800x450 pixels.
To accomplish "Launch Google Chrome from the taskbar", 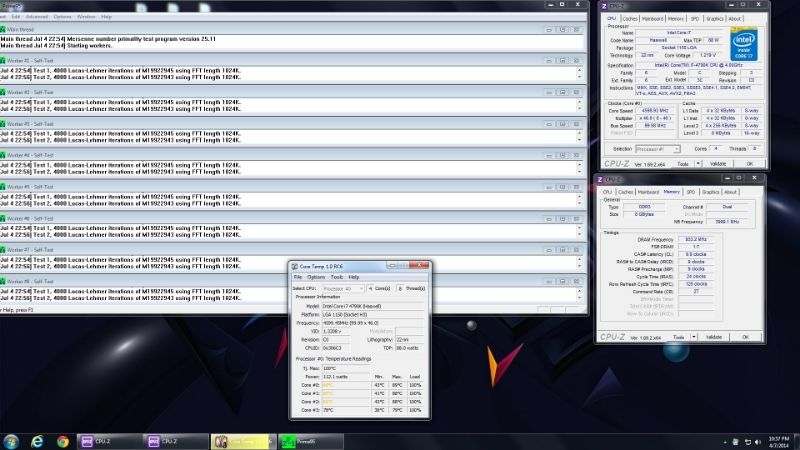I will click(x=63, y=441).
